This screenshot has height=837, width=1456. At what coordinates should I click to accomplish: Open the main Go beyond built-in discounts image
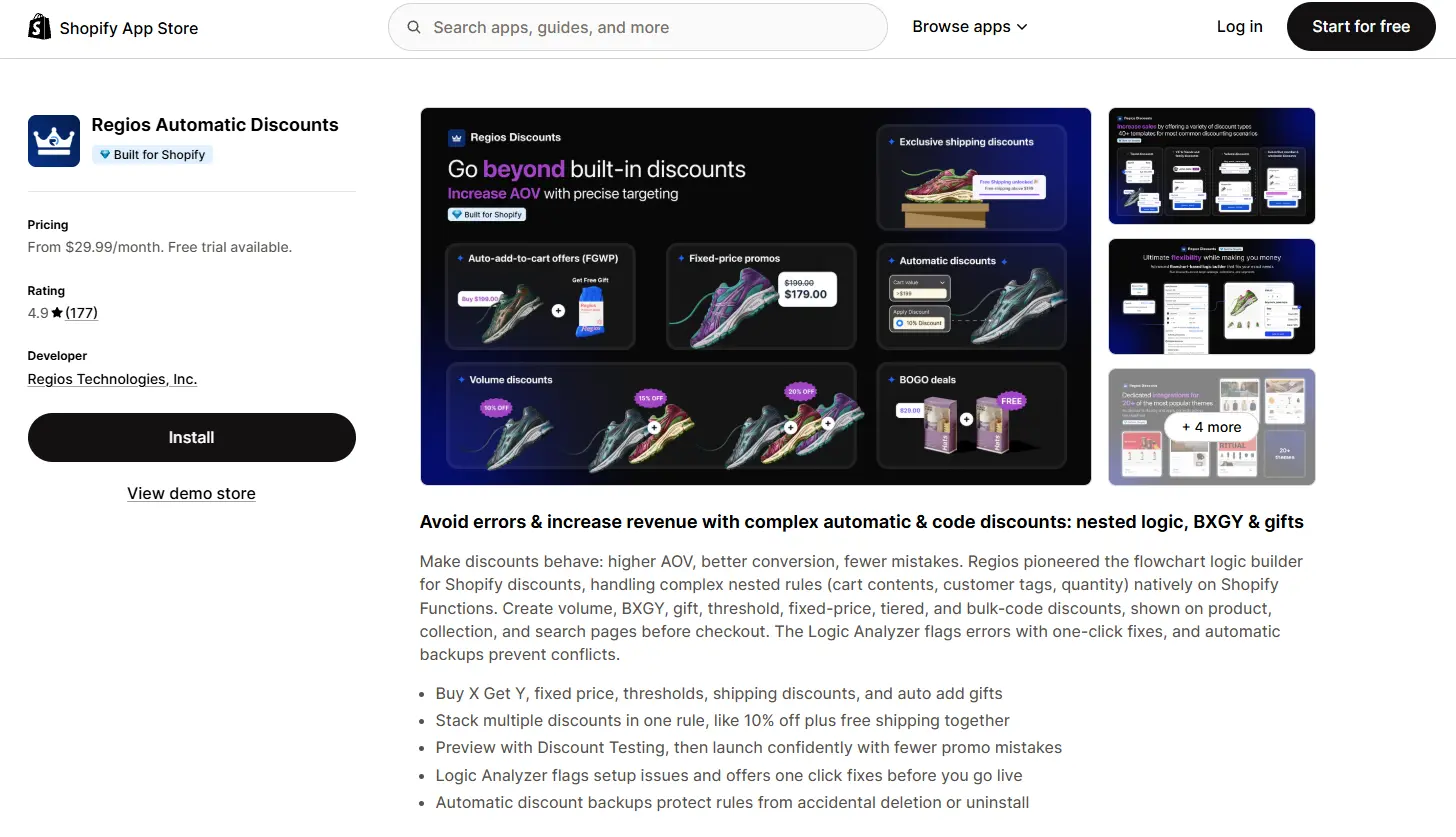[756, 296]
